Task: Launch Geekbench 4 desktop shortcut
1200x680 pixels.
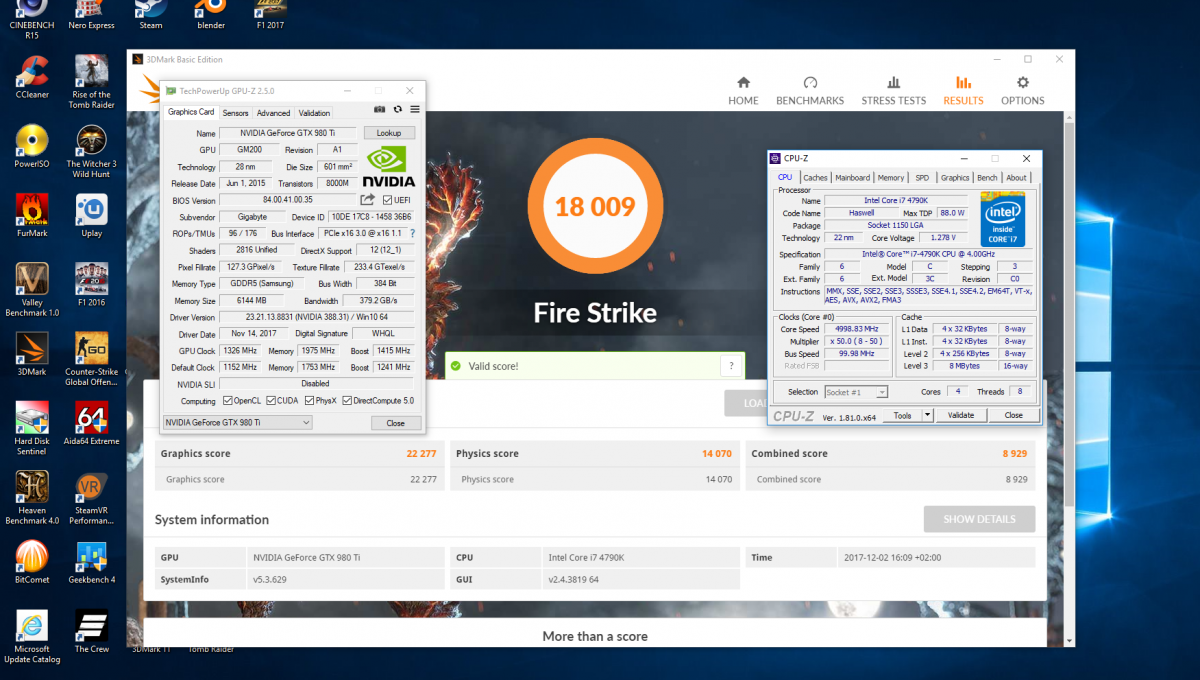Action: 92,562
